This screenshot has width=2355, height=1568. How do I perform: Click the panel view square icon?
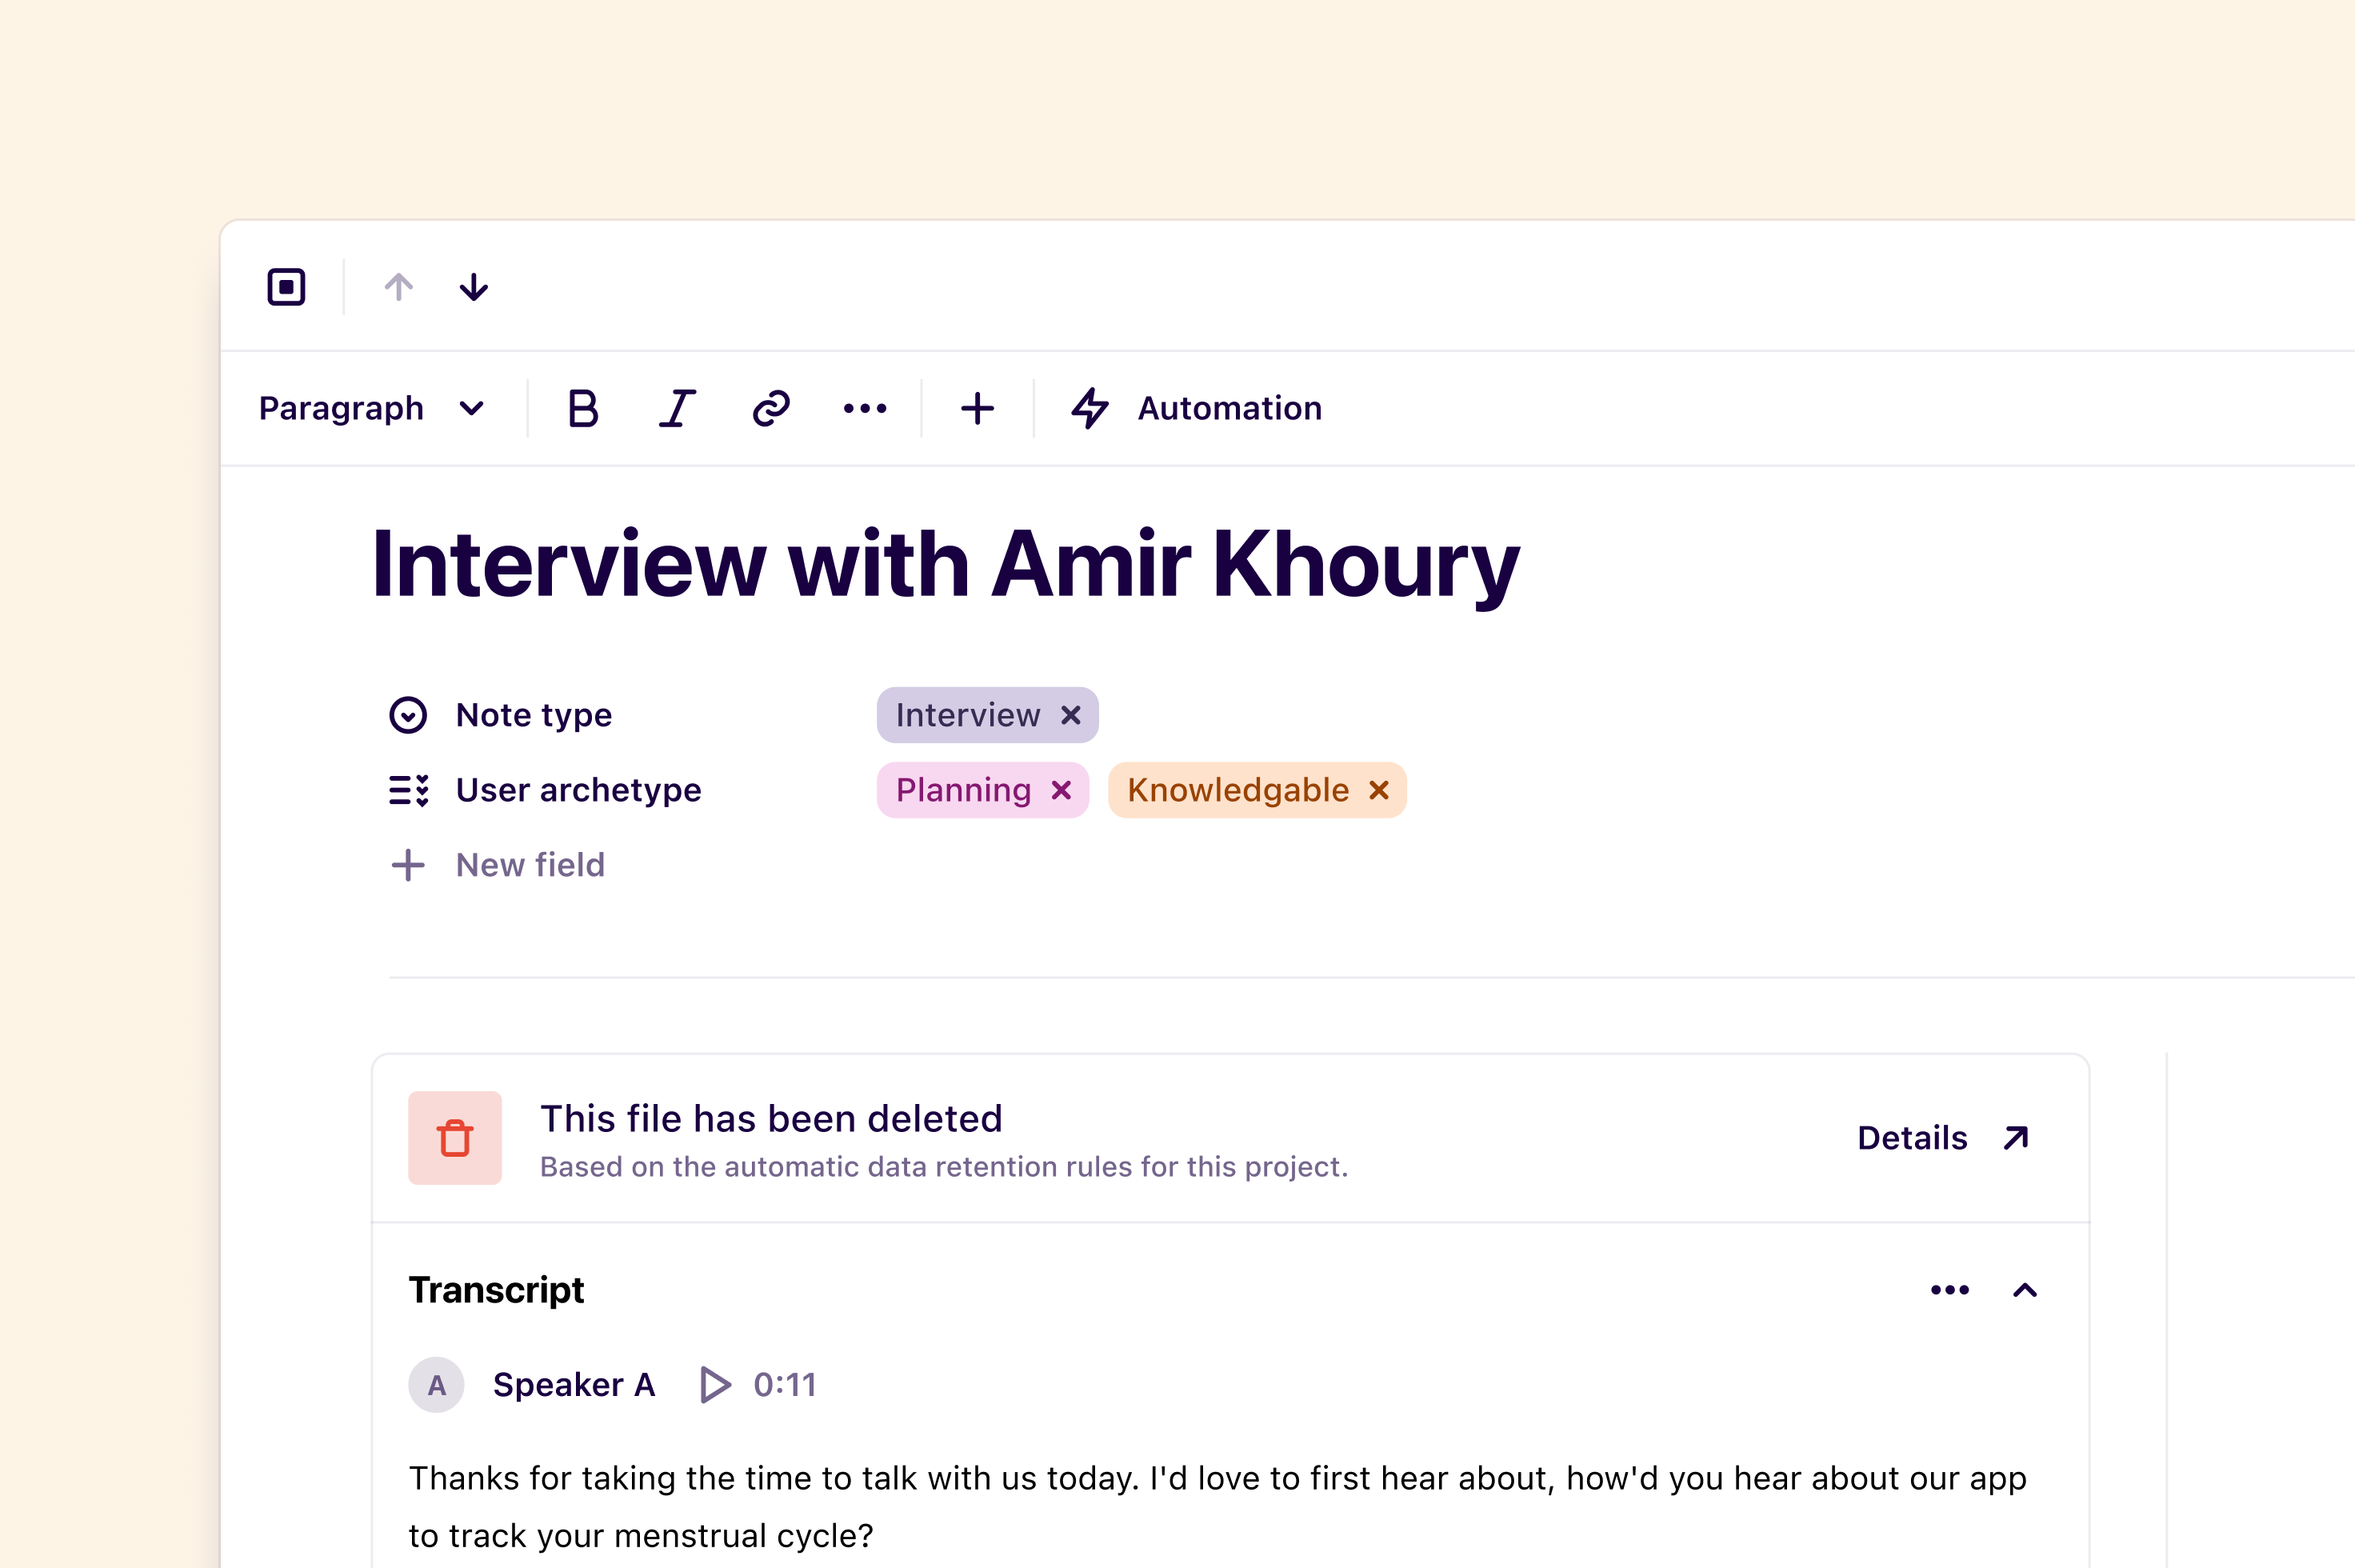(x=286, y=287)
